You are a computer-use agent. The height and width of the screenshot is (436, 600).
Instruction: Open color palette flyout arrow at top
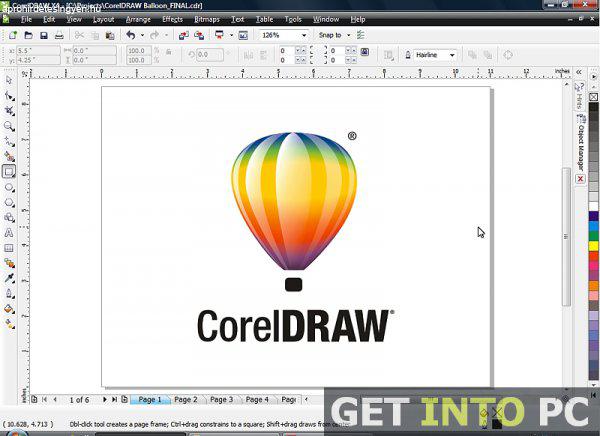coord(593,76)
